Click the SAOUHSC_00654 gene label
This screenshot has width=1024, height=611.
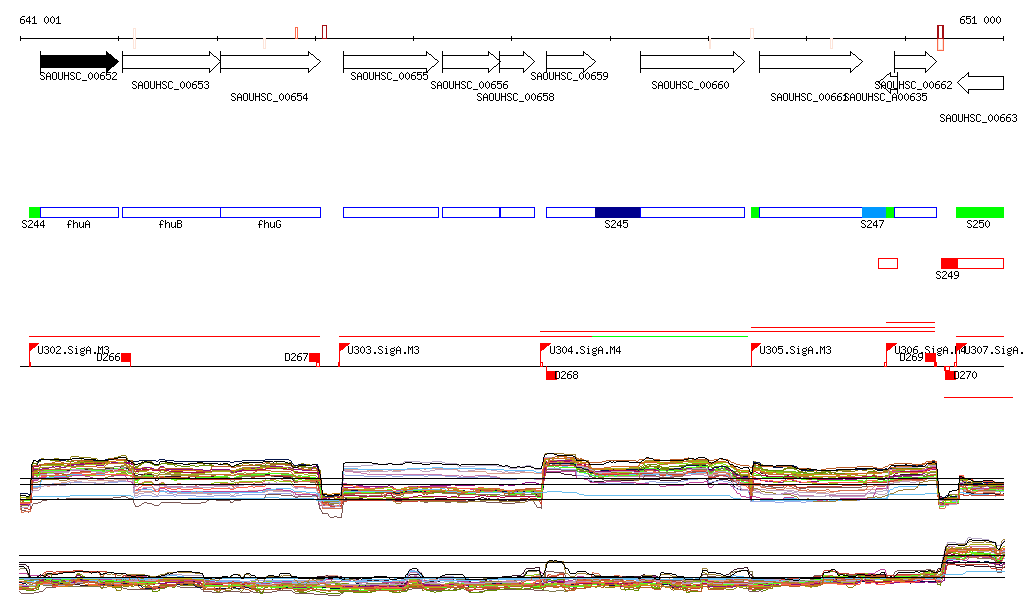pos(269,97)
